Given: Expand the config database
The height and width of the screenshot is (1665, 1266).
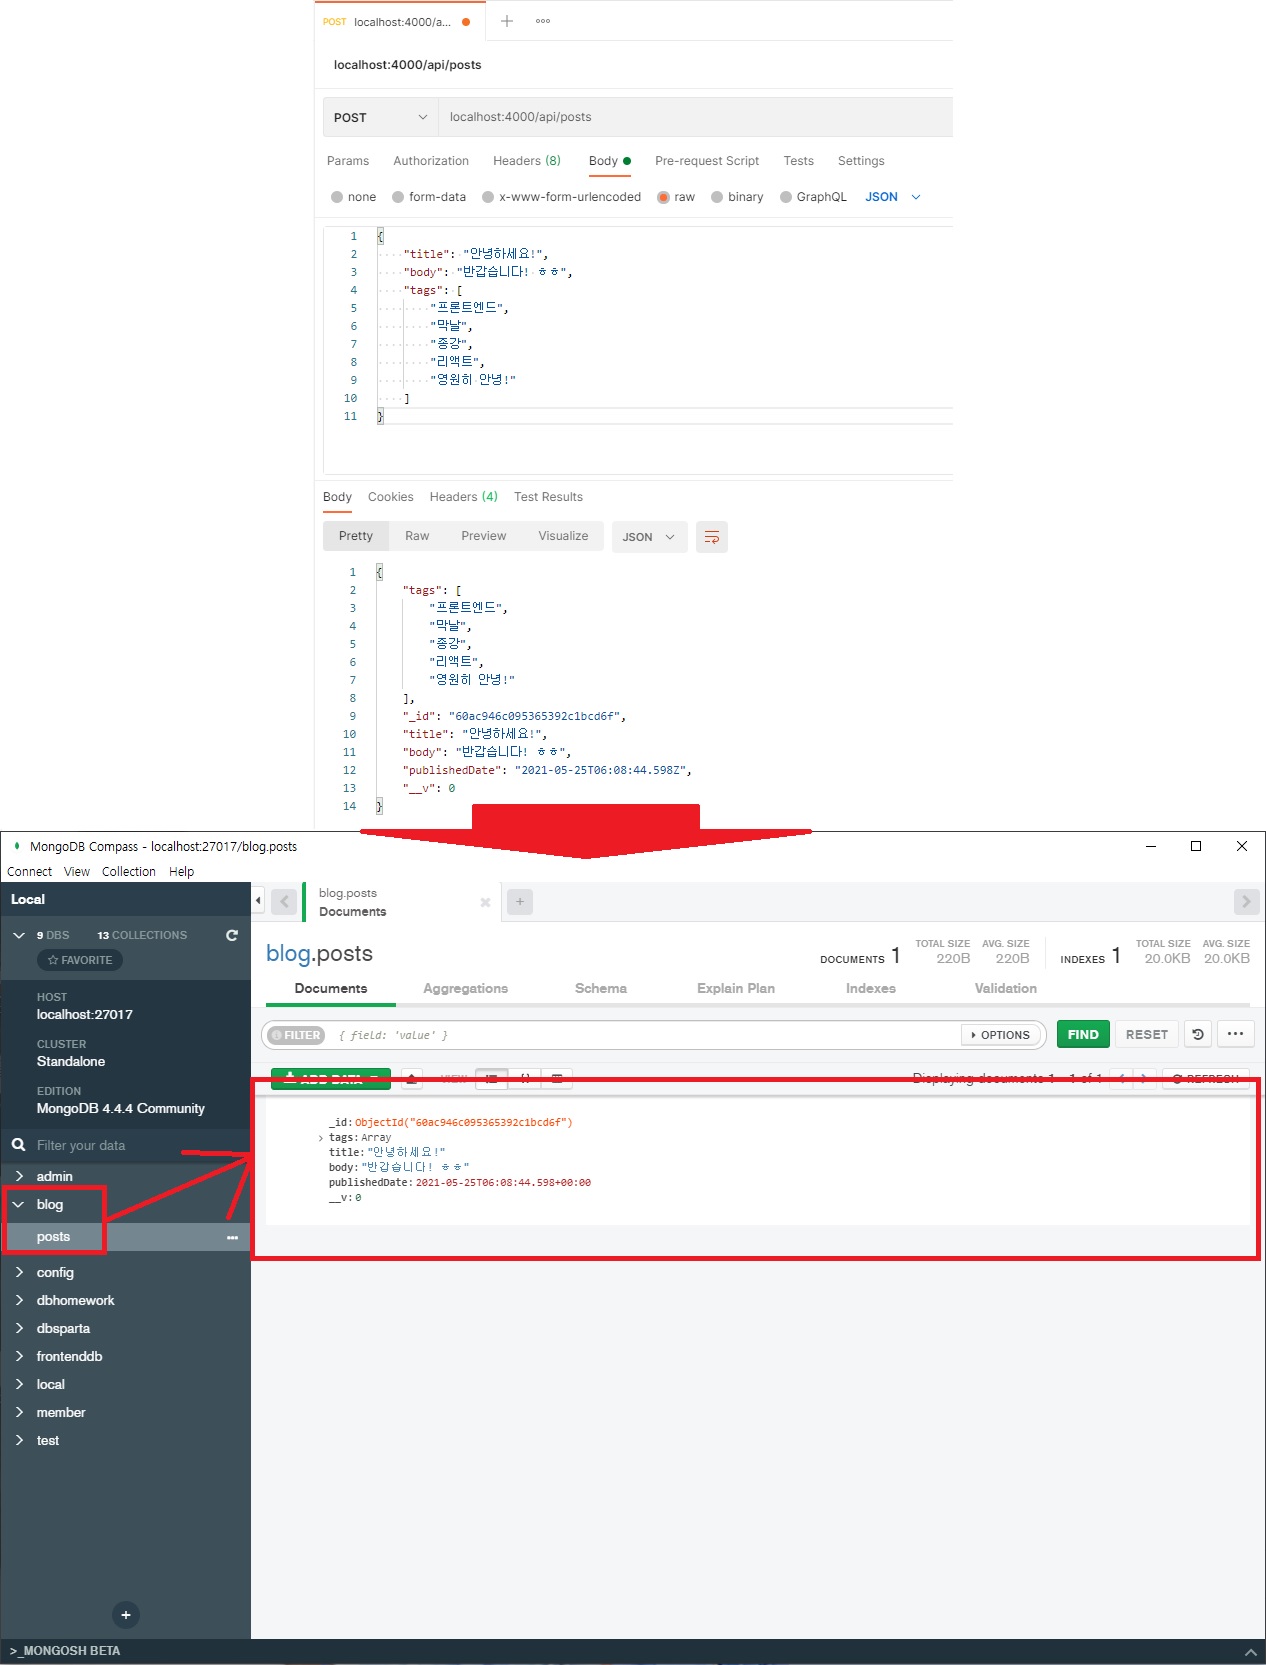Looking at the screenshot, I should click(19, 1272).
